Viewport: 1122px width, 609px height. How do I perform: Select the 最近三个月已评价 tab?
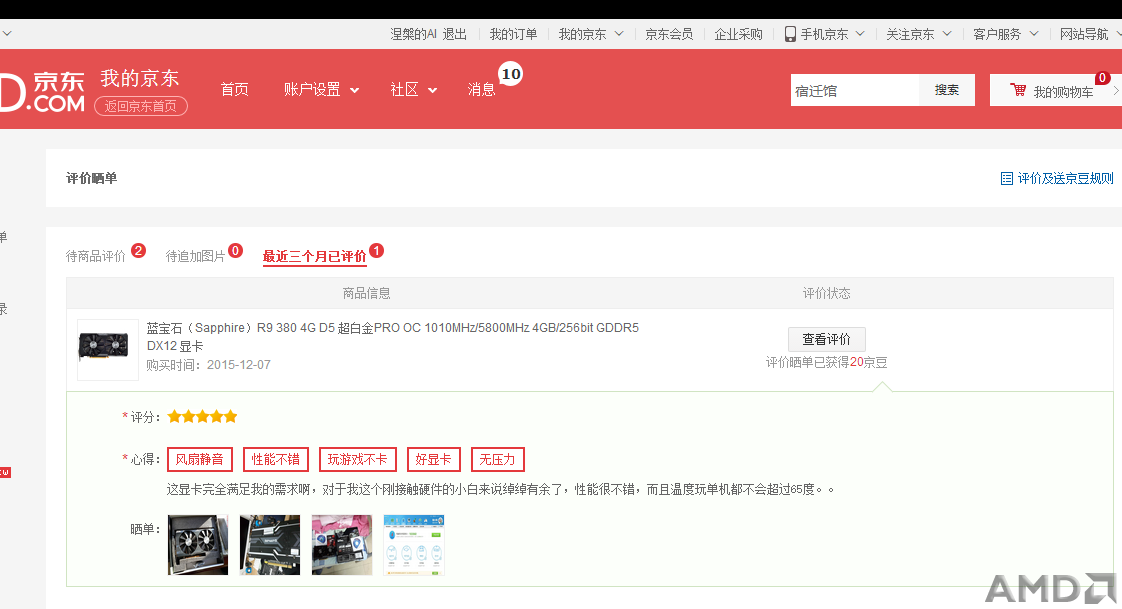coord(314,256)
